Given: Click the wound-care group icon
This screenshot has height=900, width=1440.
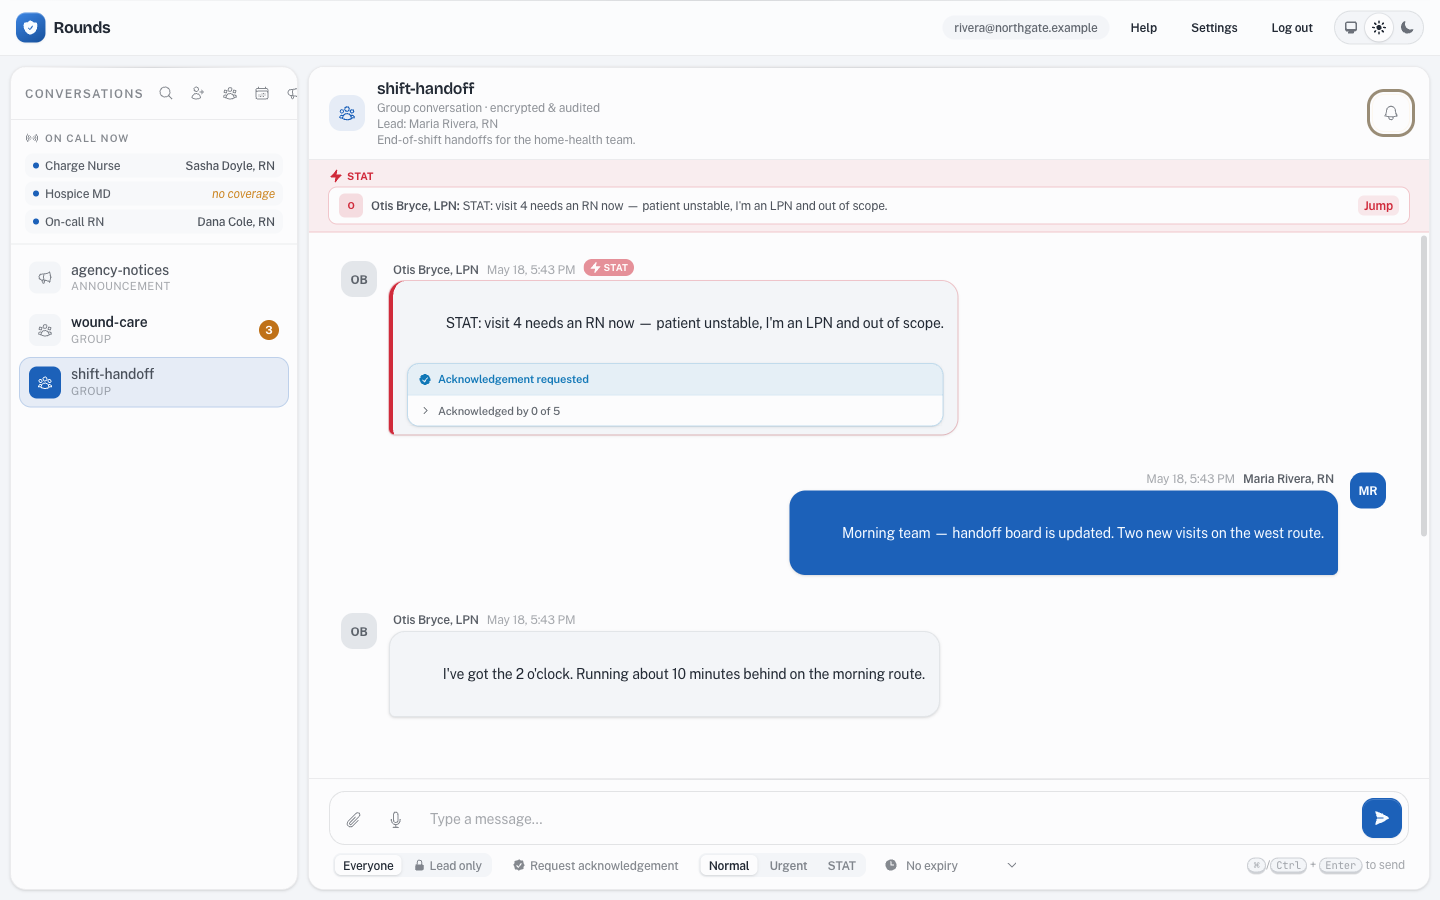Looking at the screenshot, I should point(45,330).
